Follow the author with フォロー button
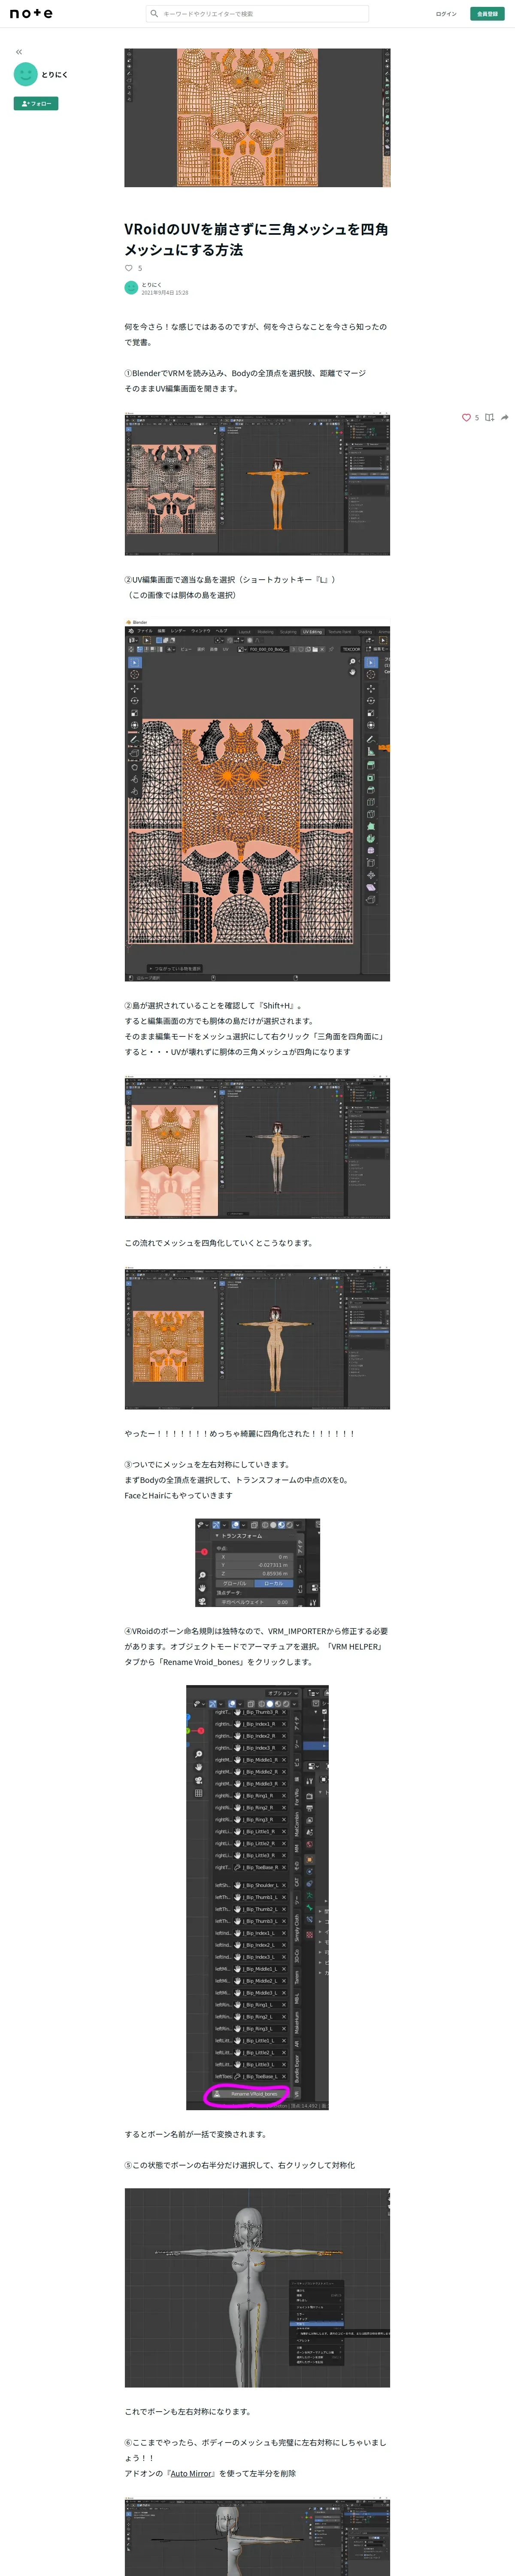The height and width of the screenshot is (2576, 515). point(36,104)
